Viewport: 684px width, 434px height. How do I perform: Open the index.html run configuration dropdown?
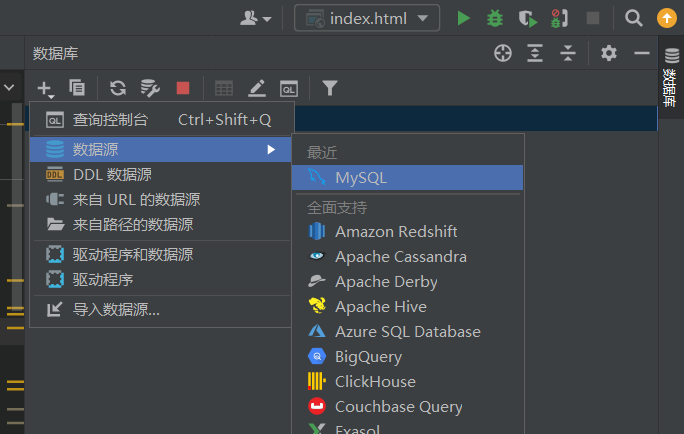367,18
